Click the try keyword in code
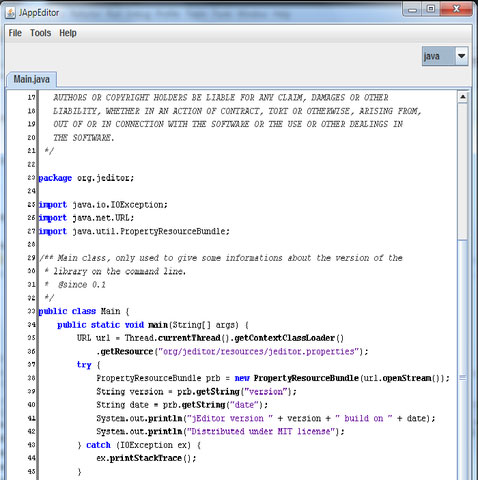The height and width of the screenshot is (480, 478). (84, 365)
